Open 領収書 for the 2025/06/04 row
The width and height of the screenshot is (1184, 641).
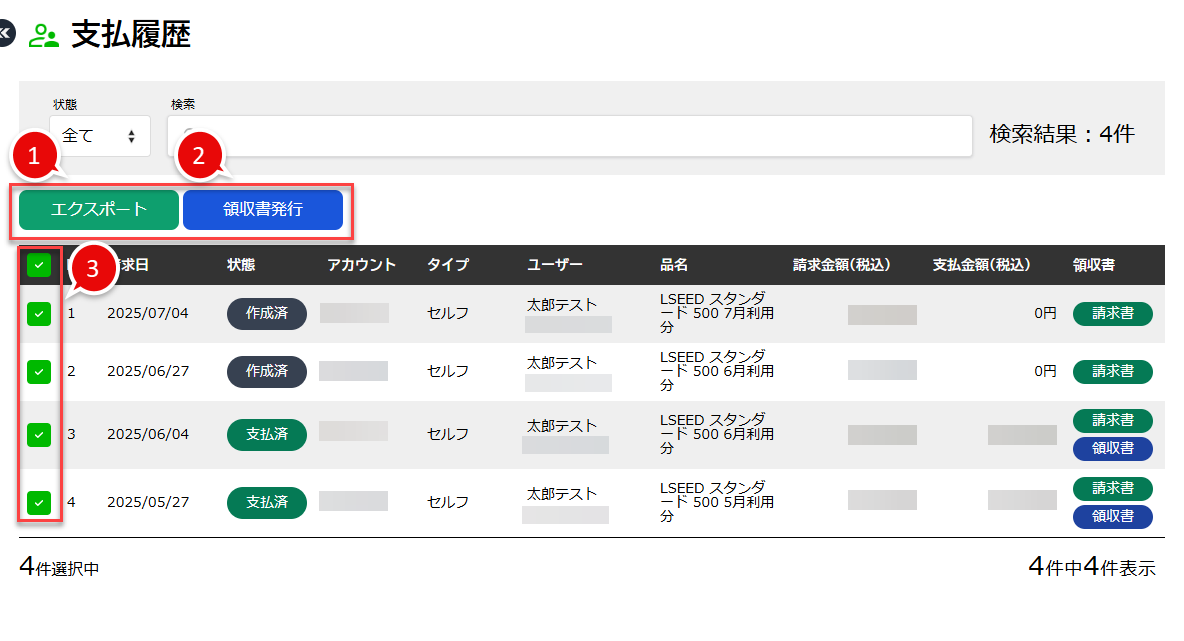click(x=1112, y=449)
